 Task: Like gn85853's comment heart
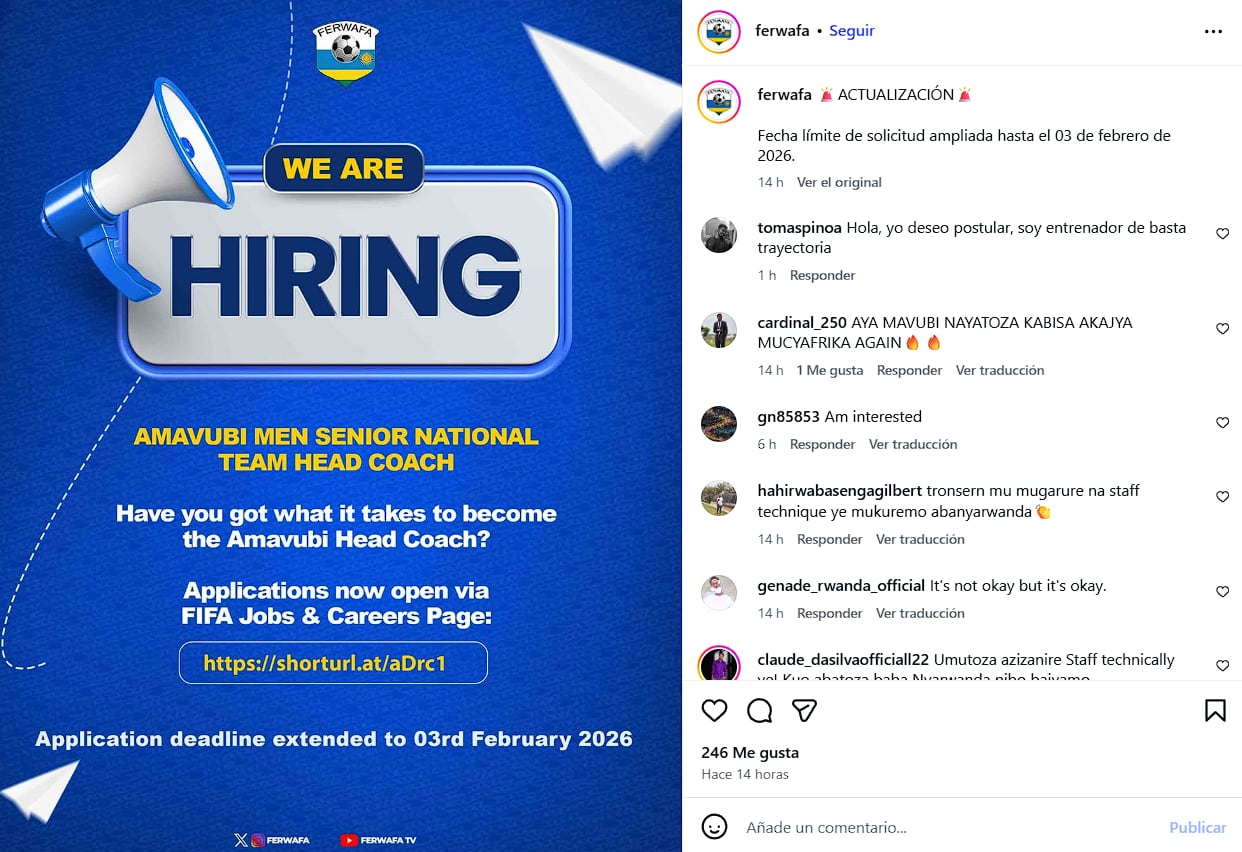pyautogui.click(x=1222, y=422)
